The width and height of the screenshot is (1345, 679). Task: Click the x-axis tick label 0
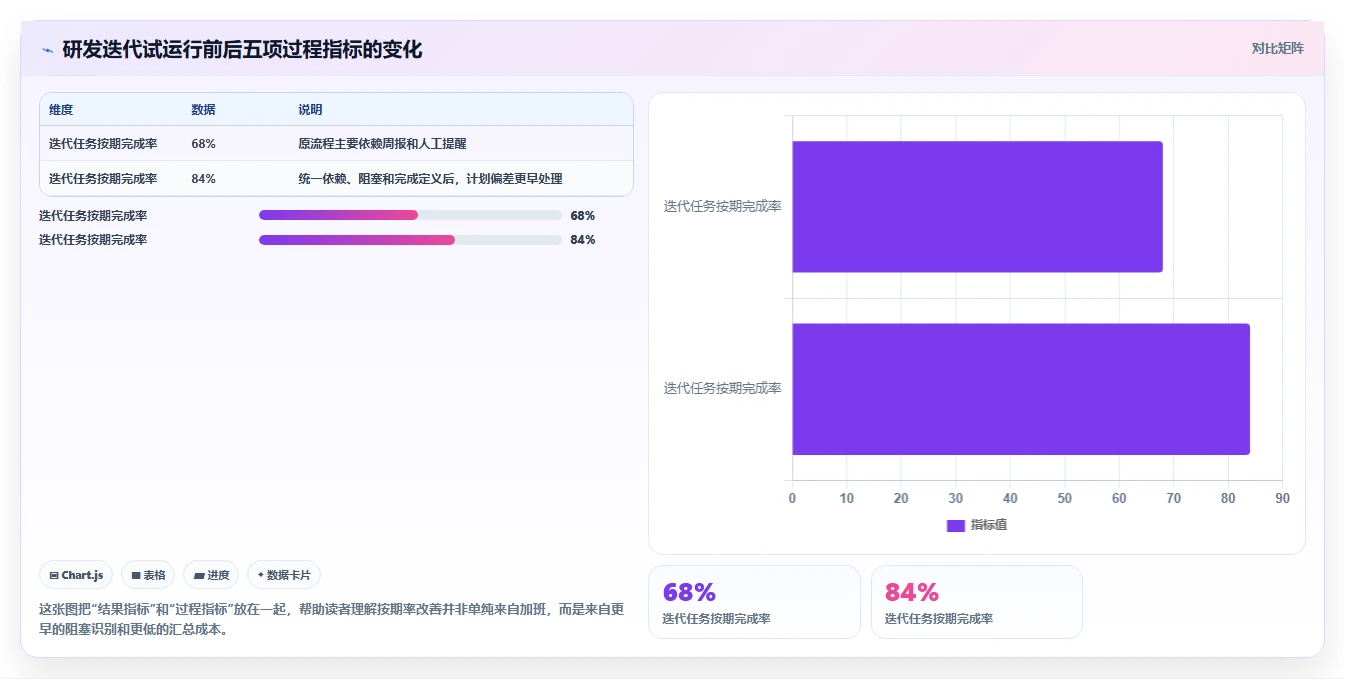click(x=793, y=498)
